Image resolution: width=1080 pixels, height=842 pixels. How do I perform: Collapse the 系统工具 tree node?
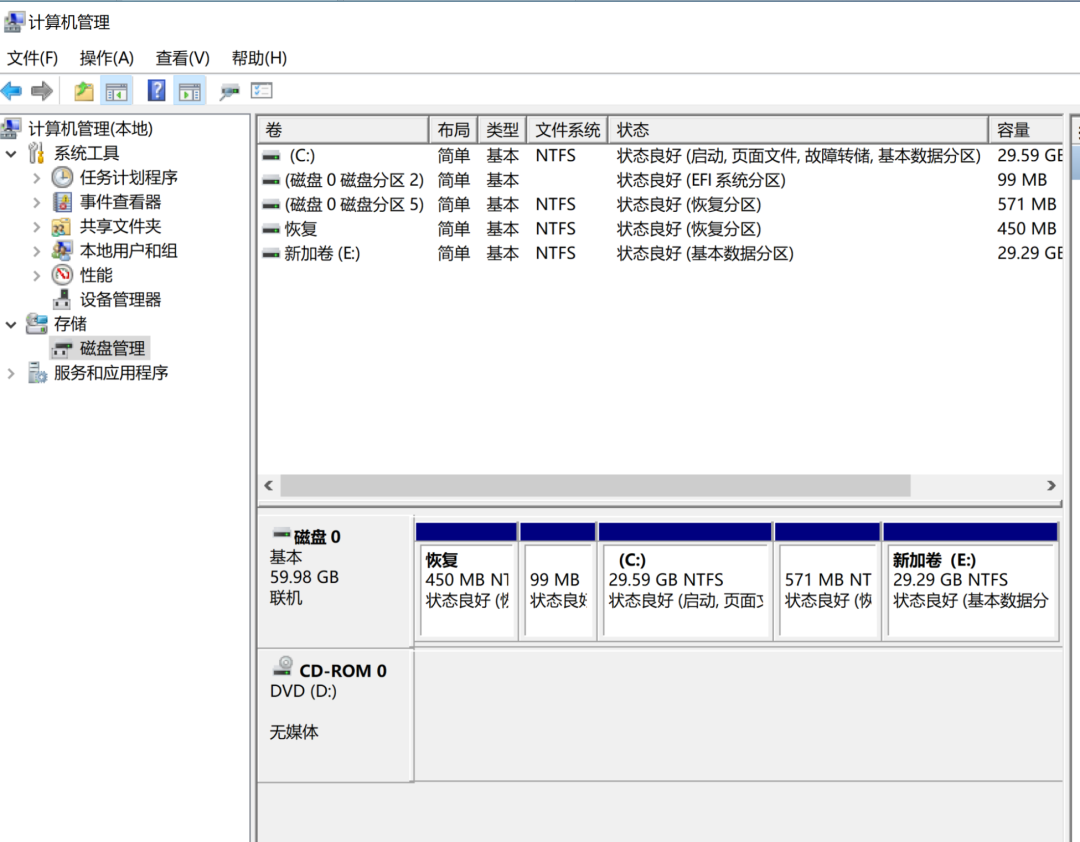click(x=11, y=154)
